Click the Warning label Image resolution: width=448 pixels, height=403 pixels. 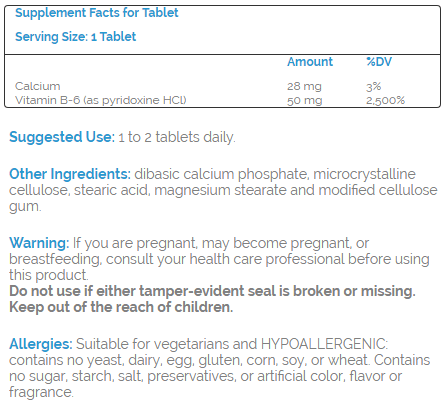click(39, 243)
